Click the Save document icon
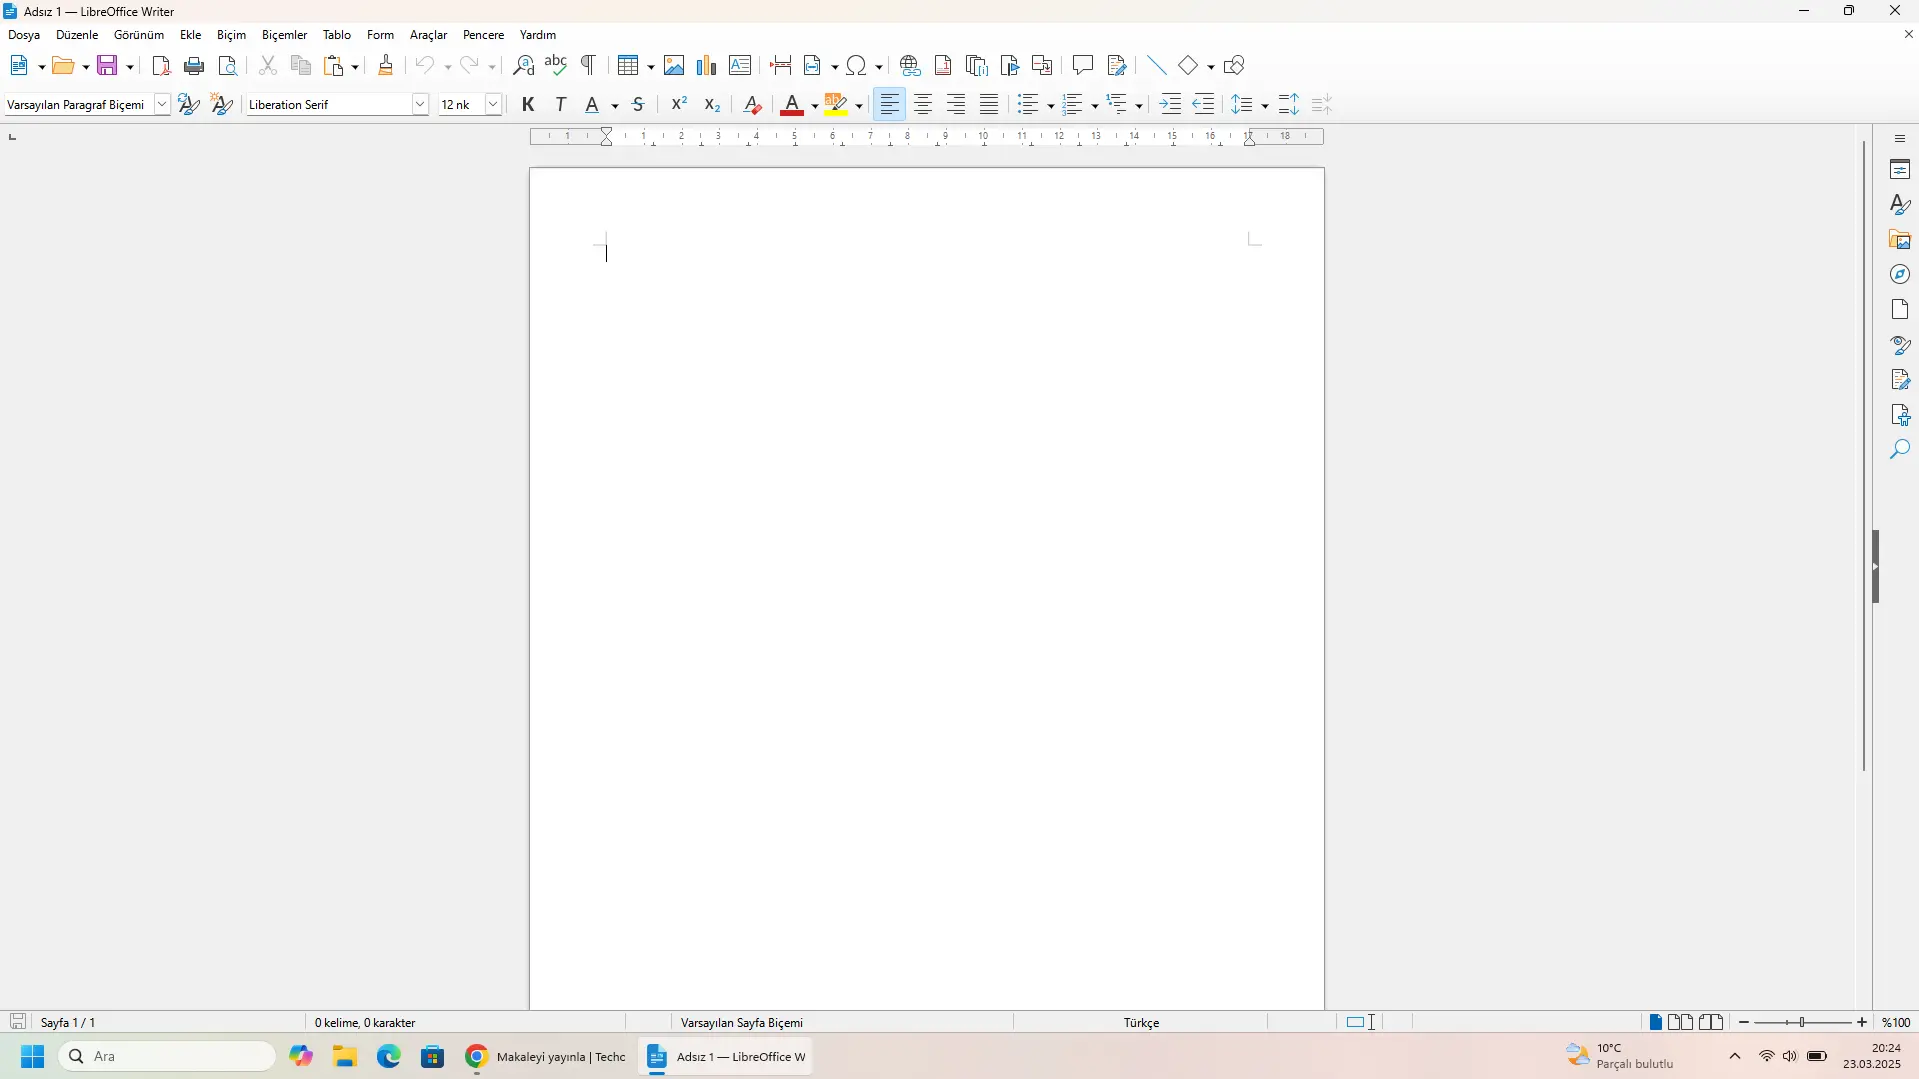The width and height of the screenshot is (1919, 1079). click(108, 66)
